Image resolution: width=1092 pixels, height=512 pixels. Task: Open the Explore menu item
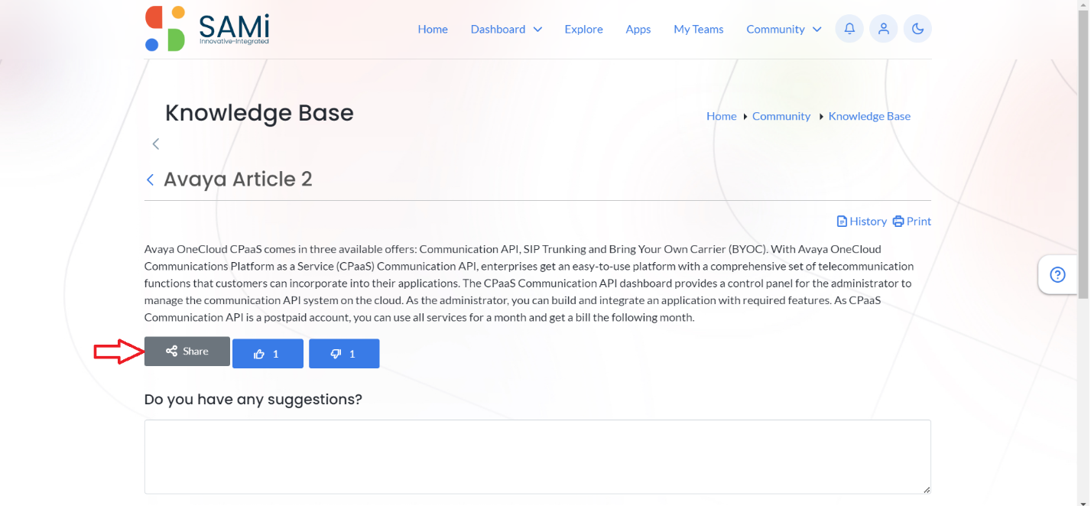pyautogui.click(x=584, y=29)
